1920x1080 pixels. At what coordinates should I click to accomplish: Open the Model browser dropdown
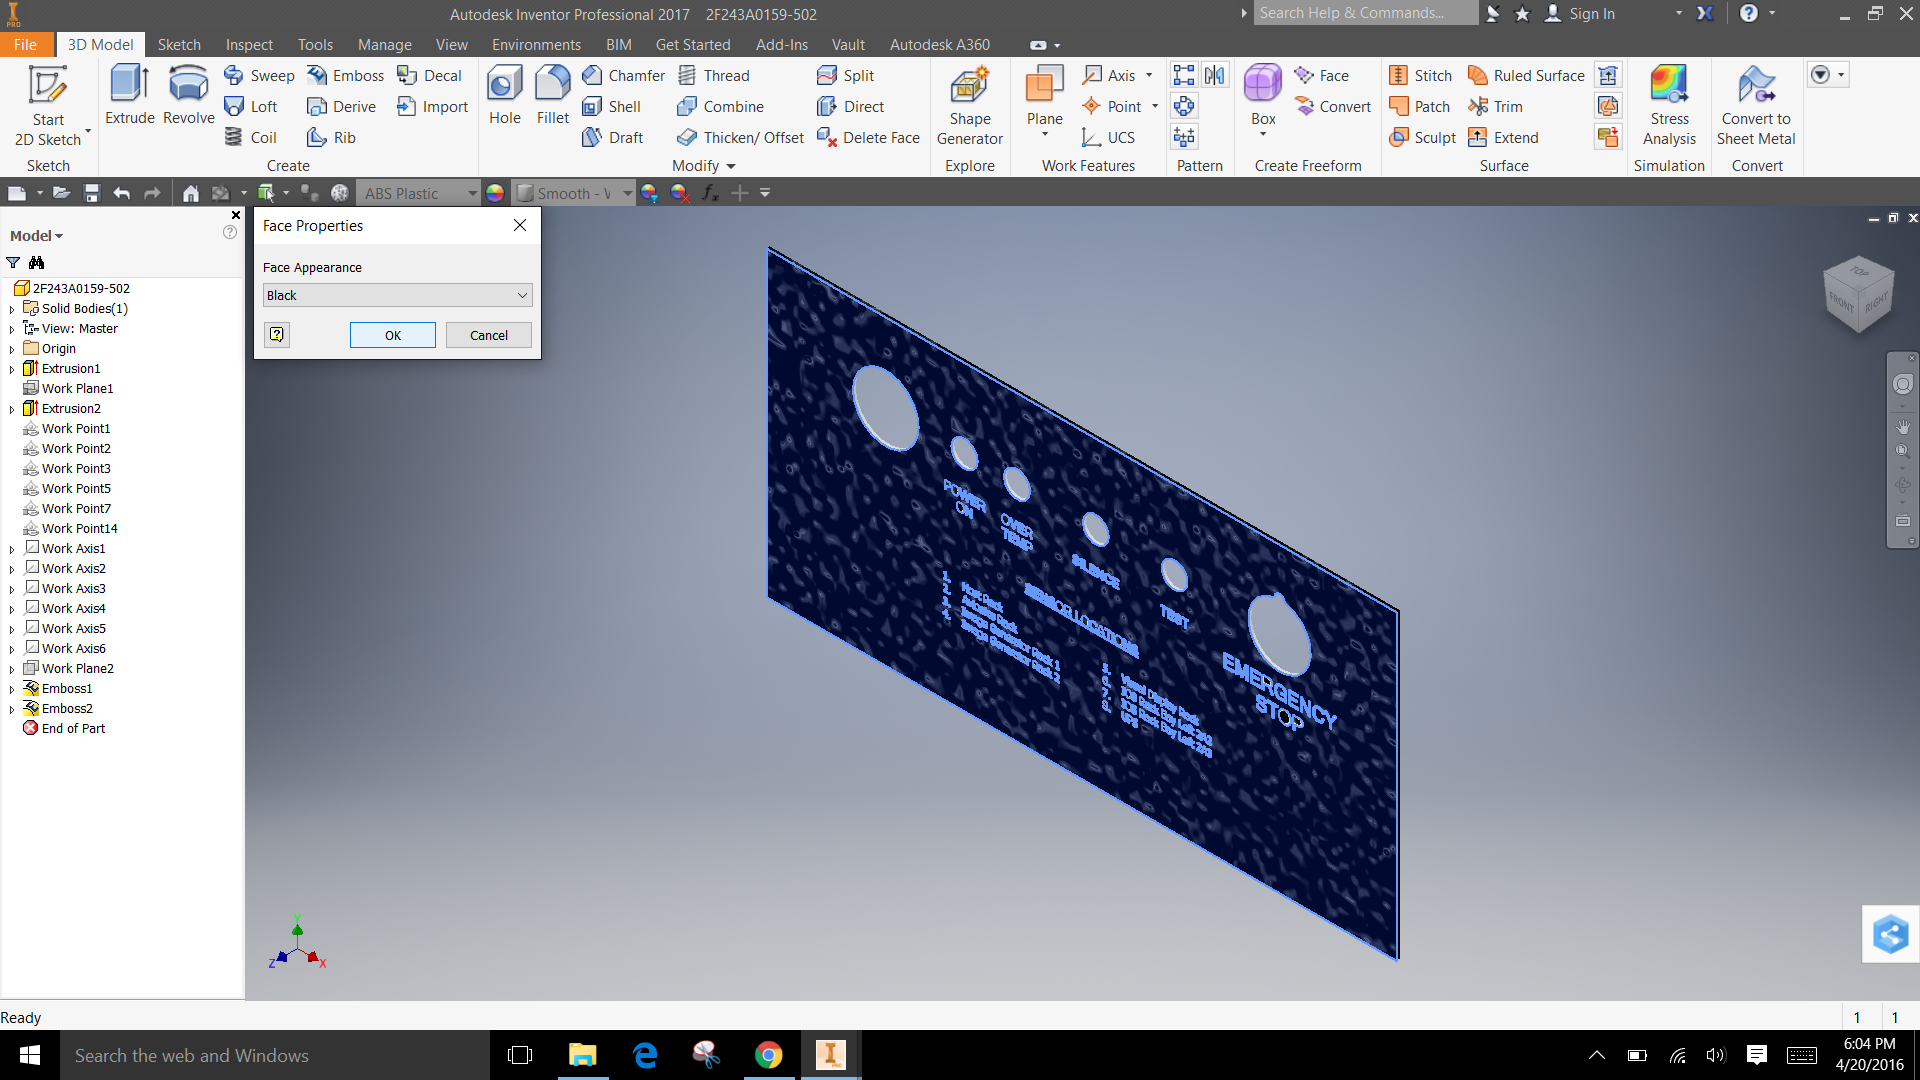point(37,236)
